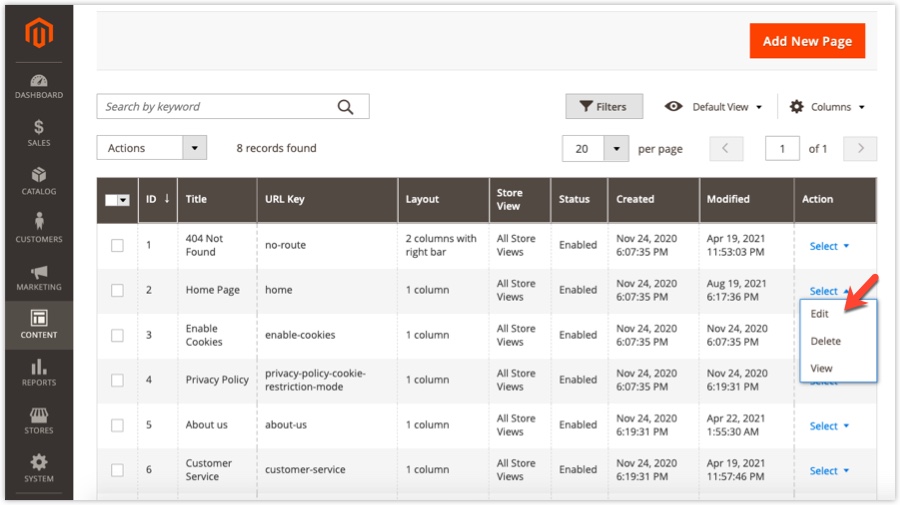Viewport: 900px width, 505px height.
Task: Open the Stores sidebar menu
Action: (x=39, y=421)
